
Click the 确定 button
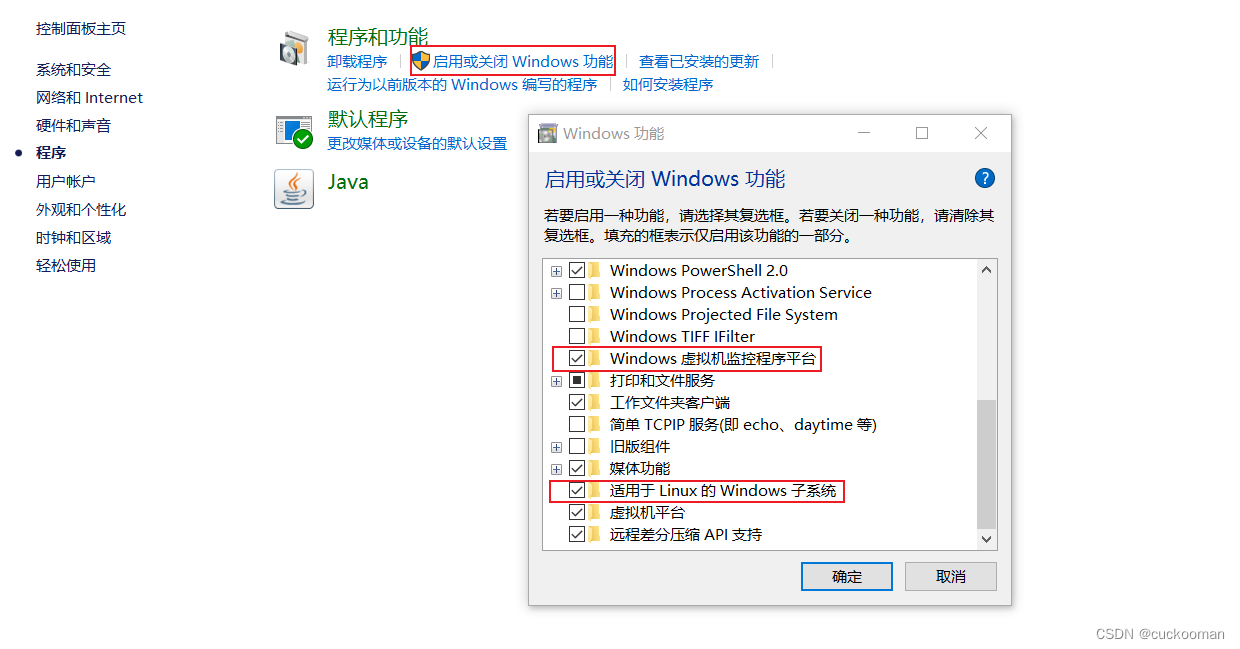tap(847, 576)
